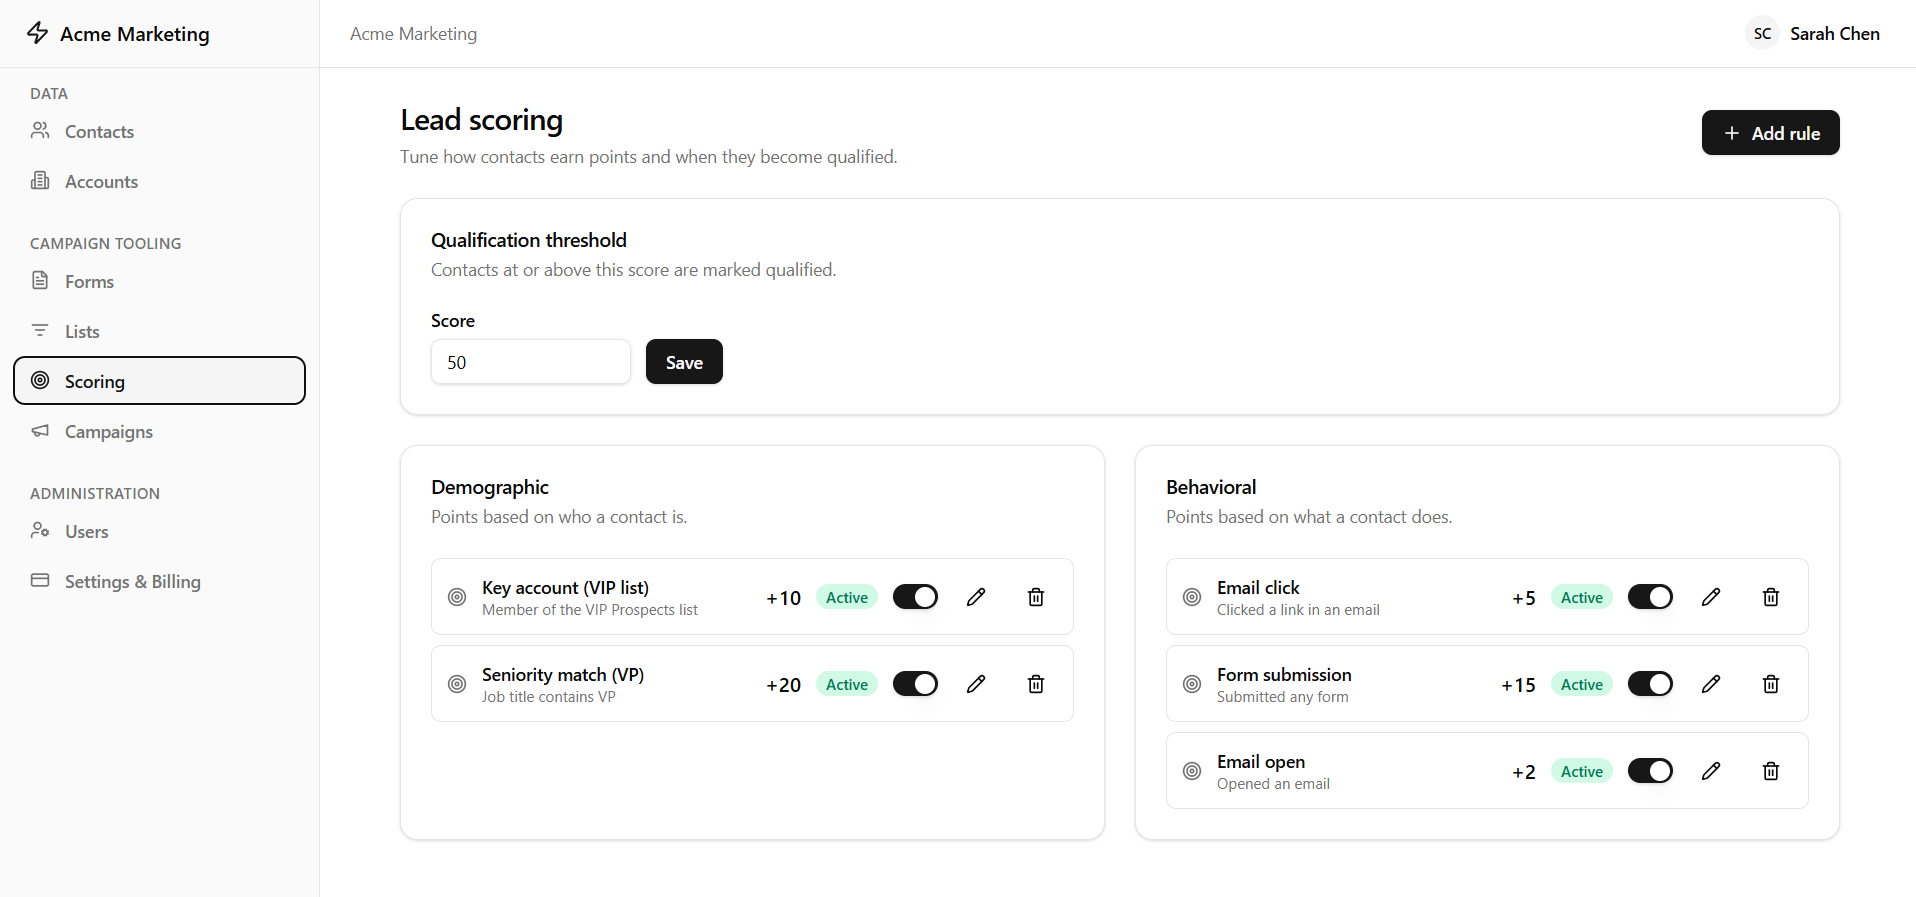Click Active badge on Email click rule

point(1582,597)
